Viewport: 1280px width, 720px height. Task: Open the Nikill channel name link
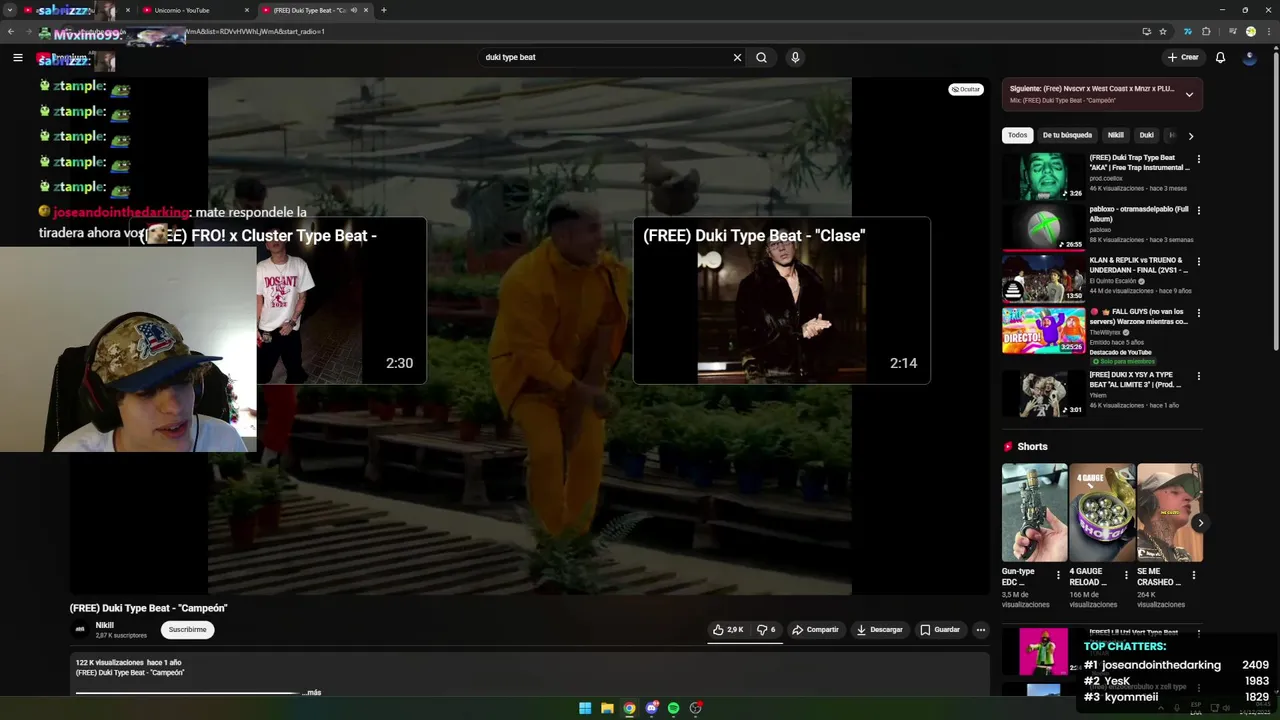[x=104, y=625]
